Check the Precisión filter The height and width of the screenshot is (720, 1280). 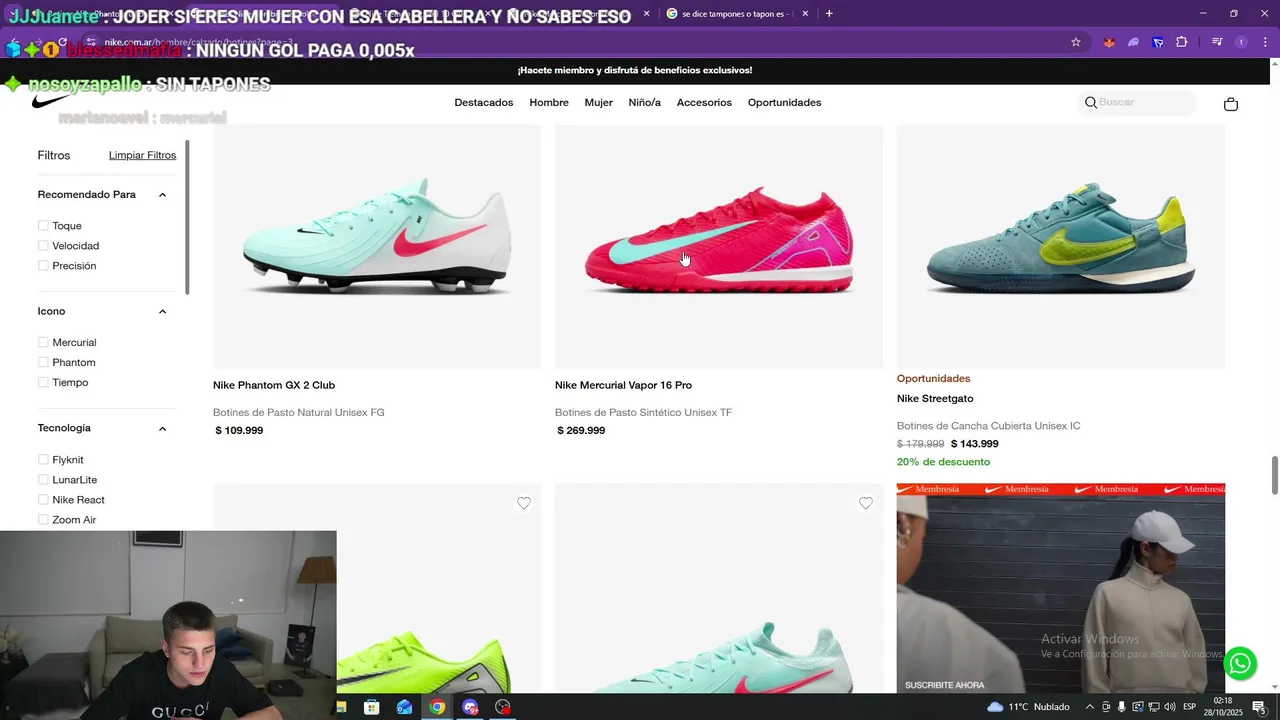pyautogui.click(x=43, y=266)
